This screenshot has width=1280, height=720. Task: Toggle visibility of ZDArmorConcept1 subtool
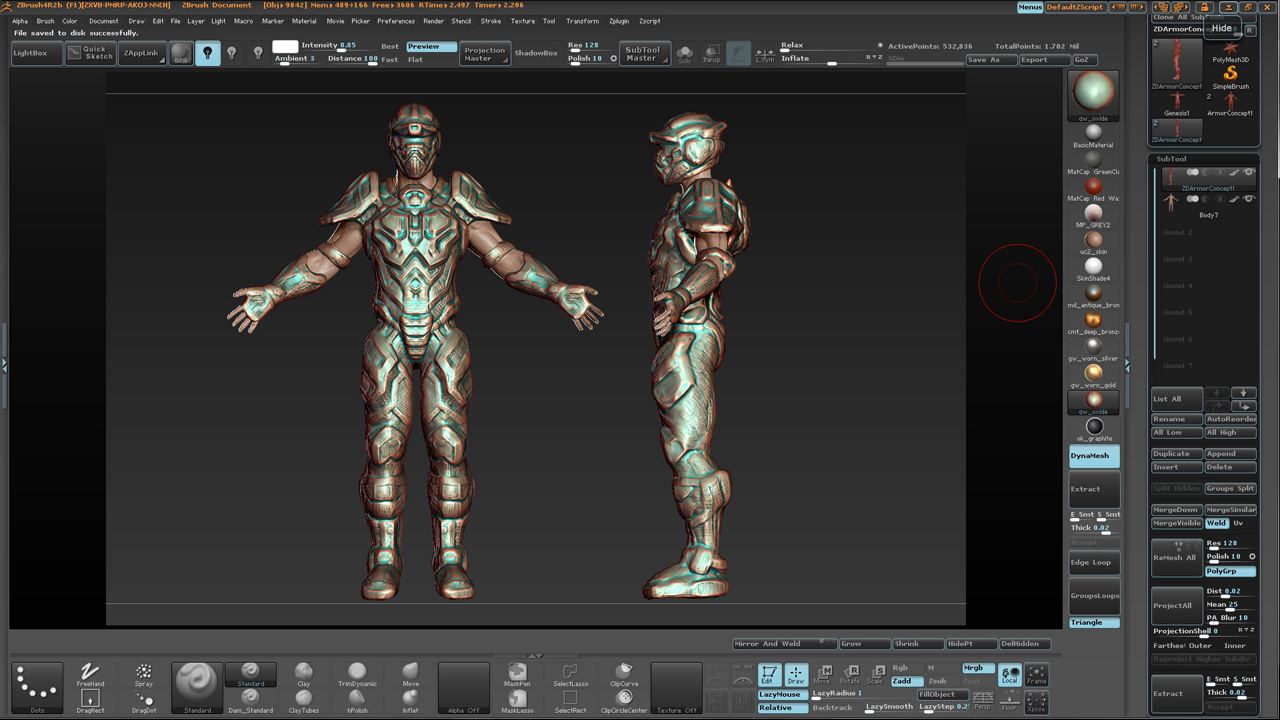(1248, 173)
